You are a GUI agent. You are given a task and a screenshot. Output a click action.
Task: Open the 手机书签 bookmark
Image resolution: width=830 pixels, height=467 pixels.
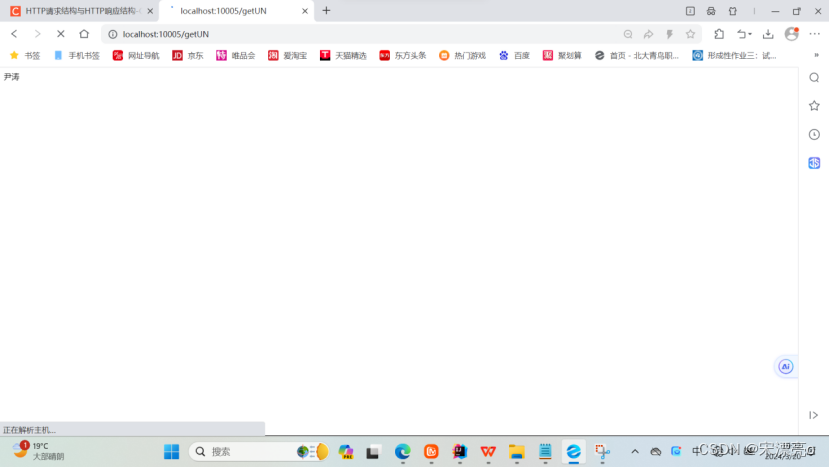point(77,55)
